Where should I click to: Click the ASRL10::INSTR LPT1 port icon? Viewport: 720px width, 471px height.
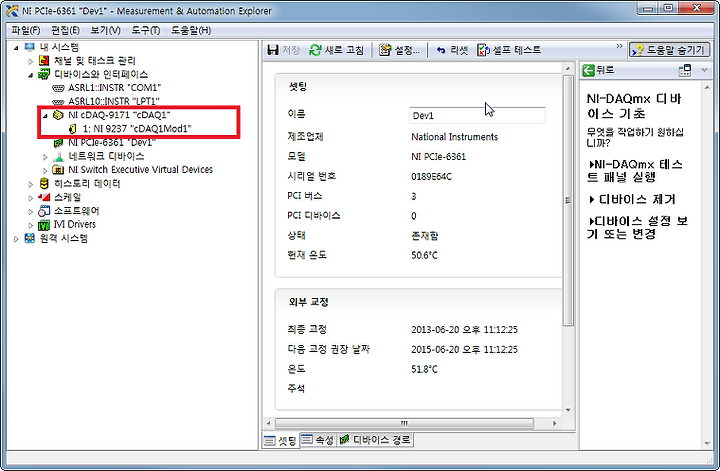(x=58, y=101)
